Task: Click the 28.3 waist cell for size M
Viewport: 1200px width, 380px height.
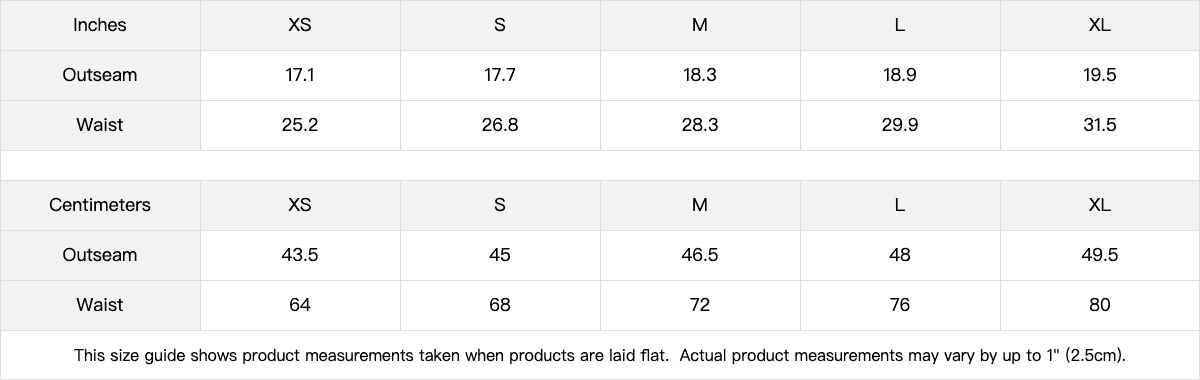Action: [700, 125]
